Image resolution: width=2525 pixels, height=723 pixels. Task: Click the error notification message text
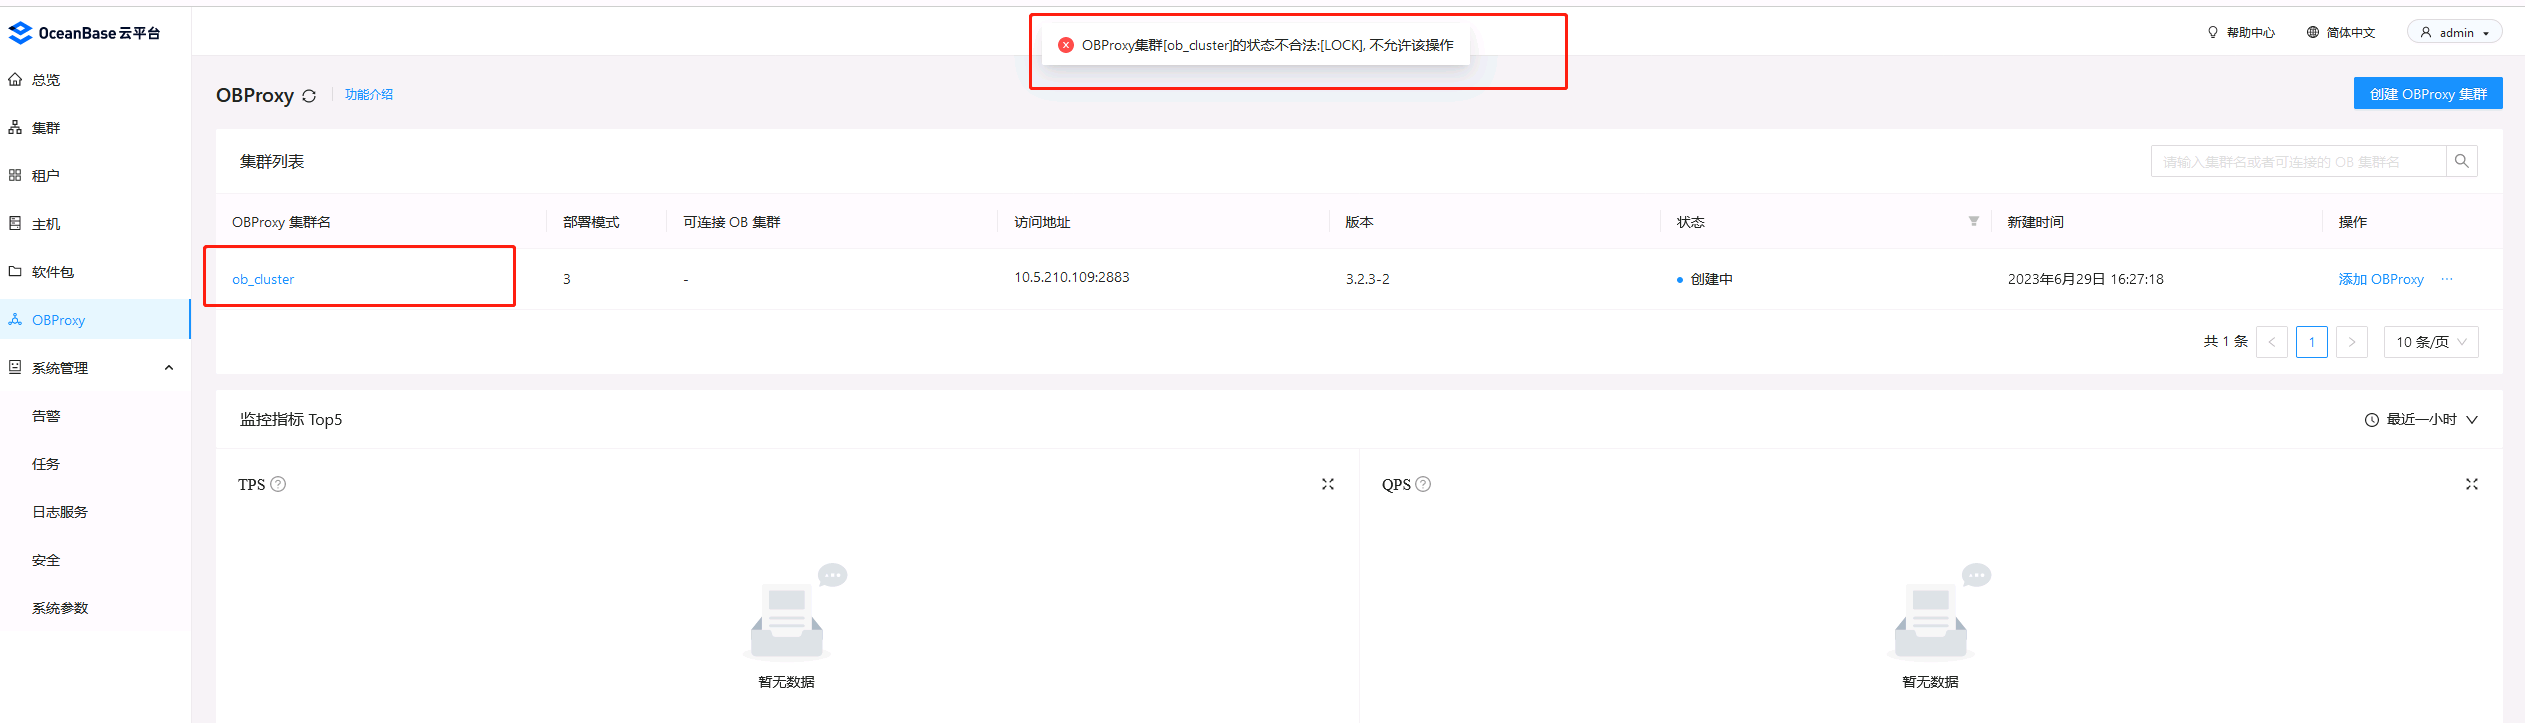[1268, 45]
